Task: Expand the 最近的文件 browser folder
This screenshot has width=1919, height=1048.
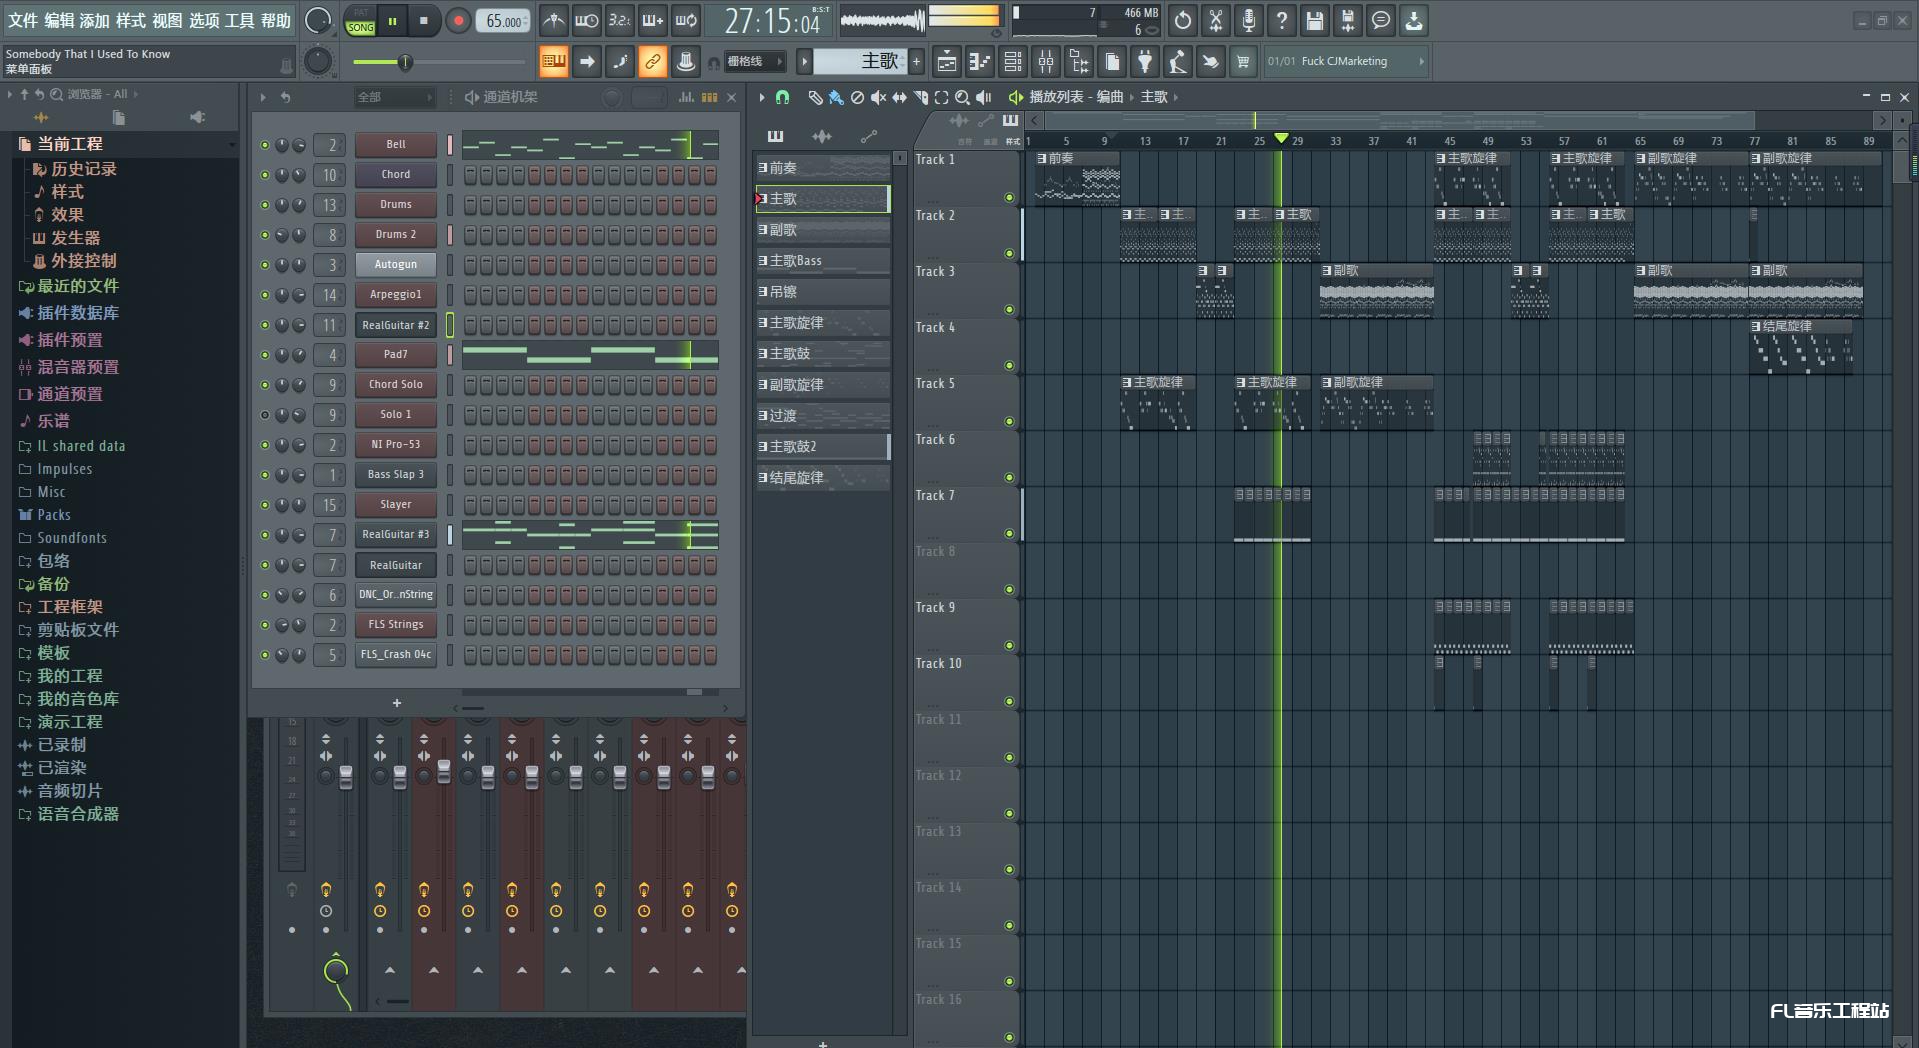Action: coord(78,286)
